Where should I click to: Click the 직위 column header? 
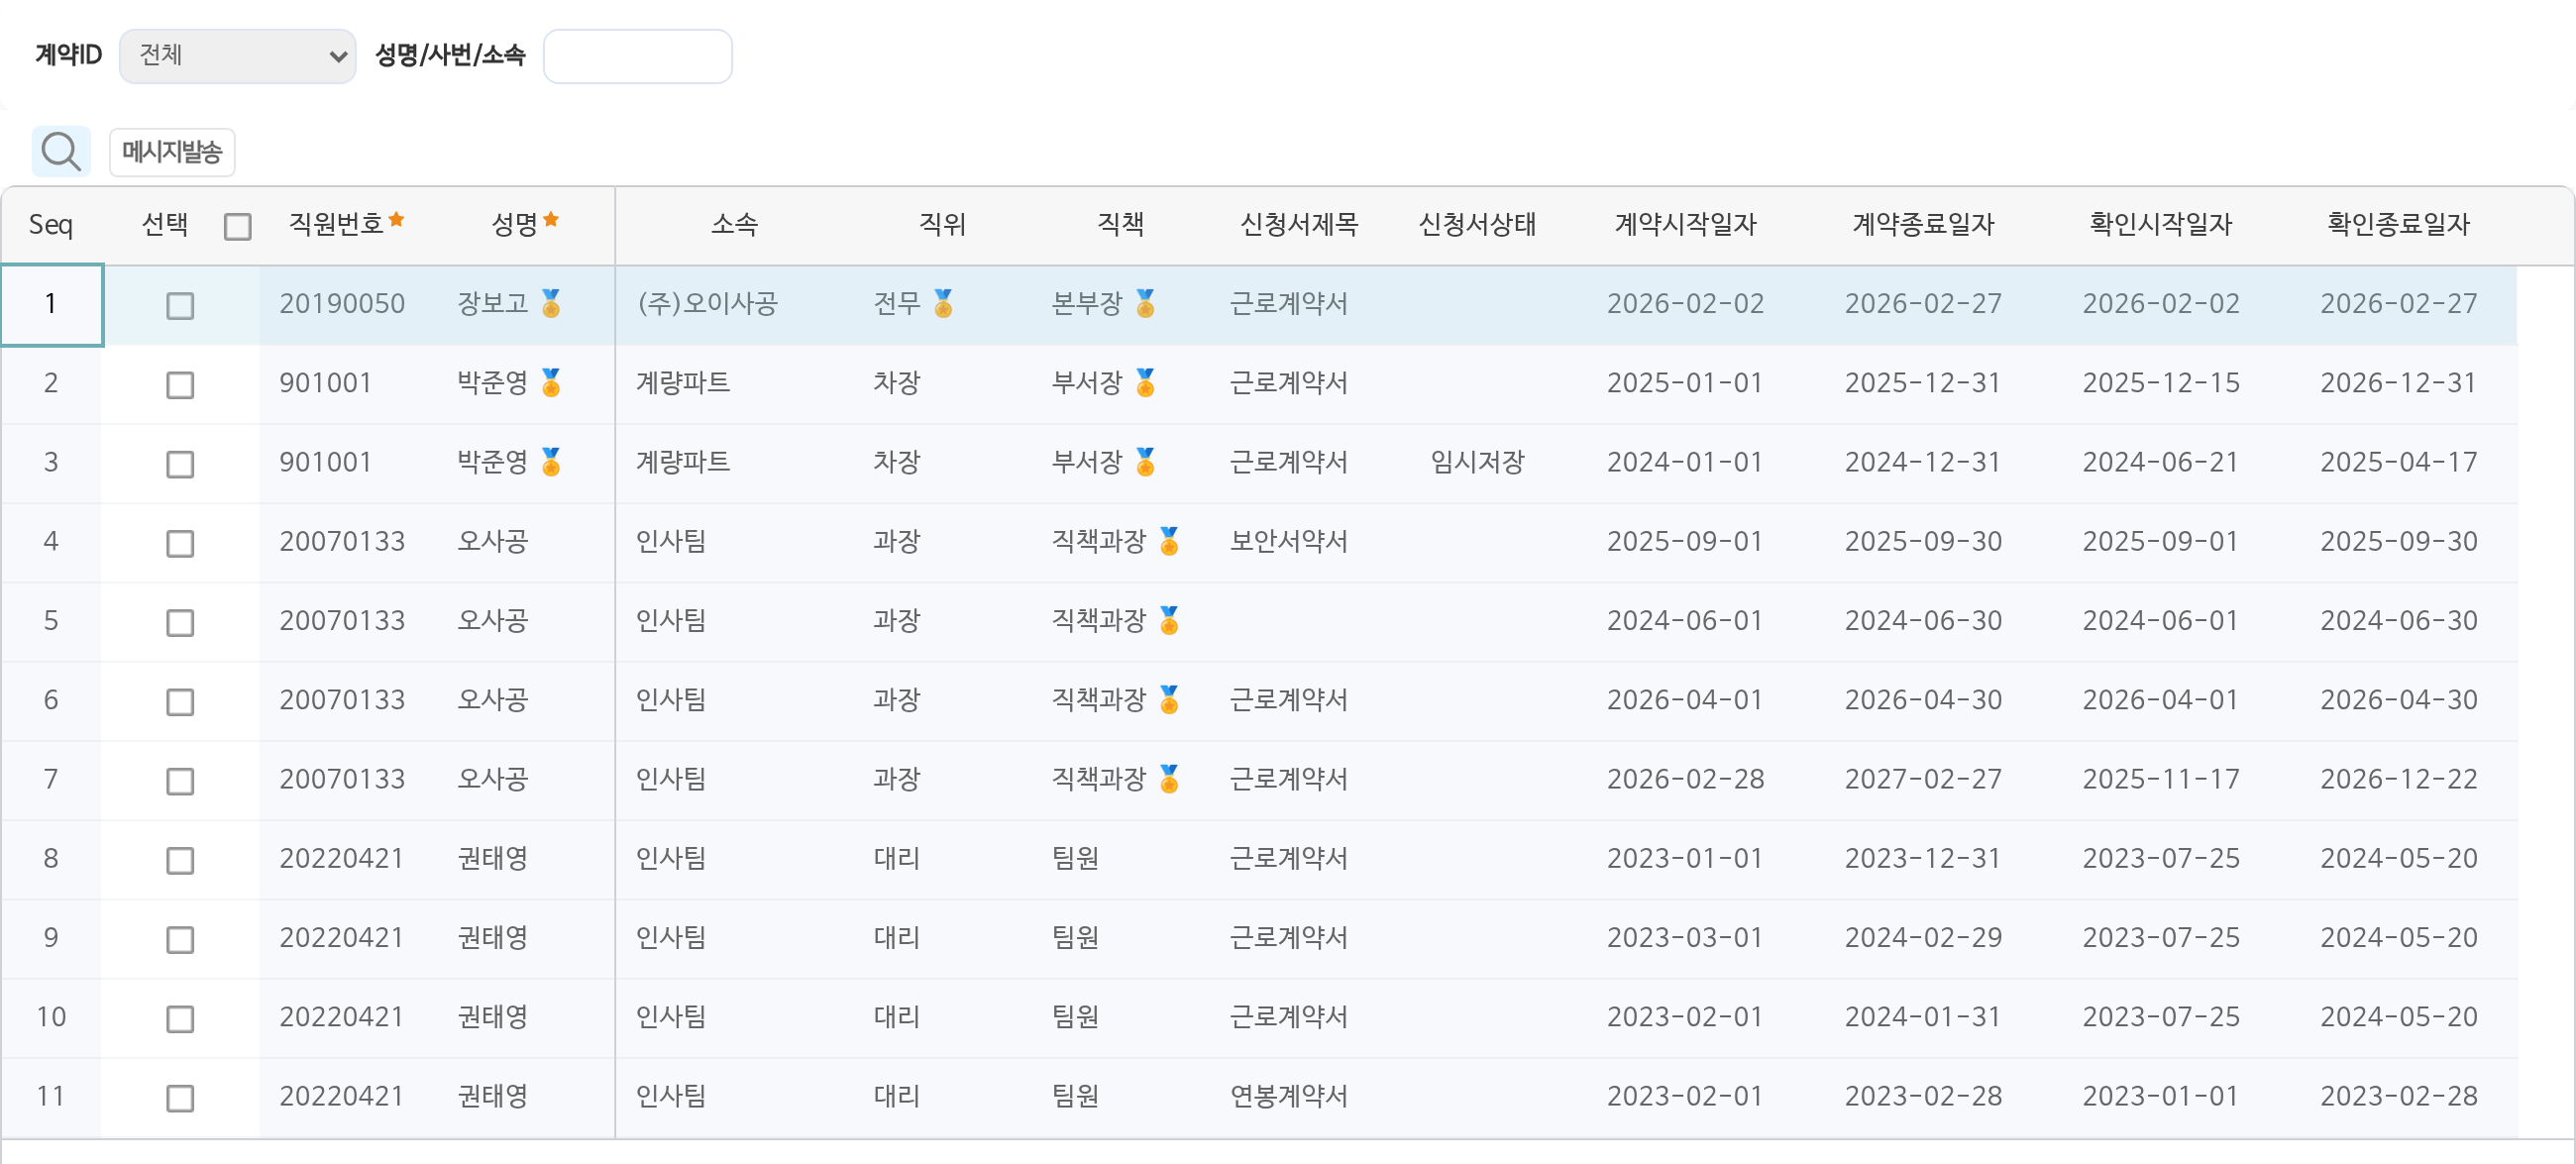[x=942, y=224]
